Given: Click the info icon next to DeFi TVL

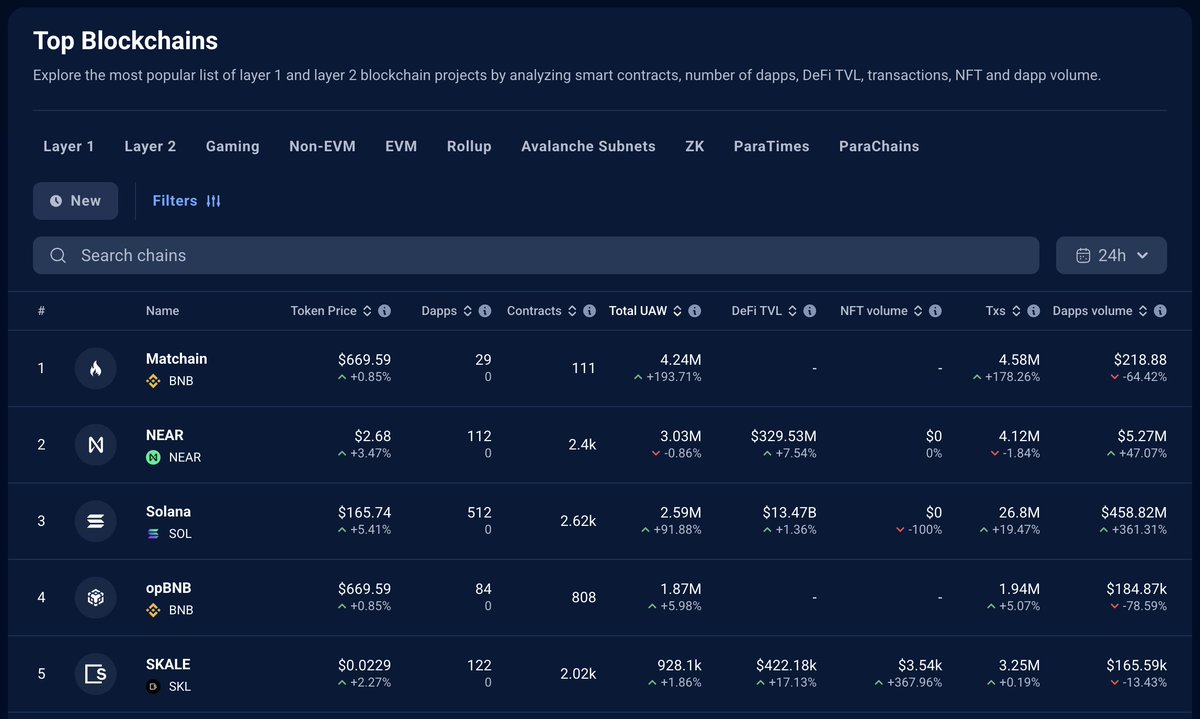Looking at the screenshot, I should (810, 311).
